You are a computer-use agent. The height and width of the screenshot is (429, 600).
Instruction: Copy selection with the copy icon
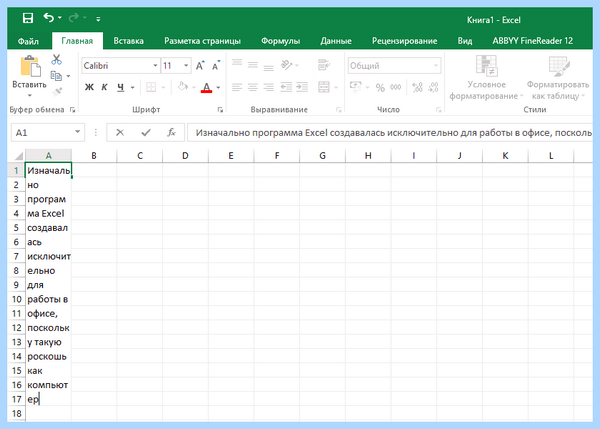coord(56,76)
